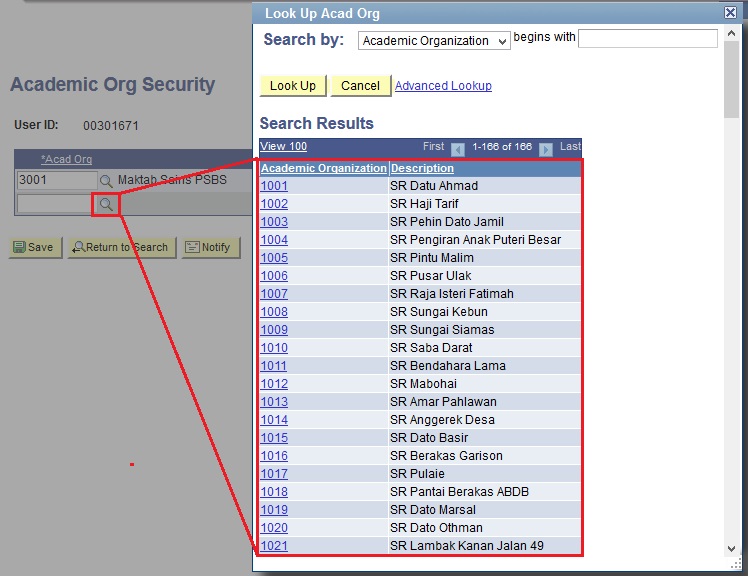Click lookup magnifier beside empty Acad Org field
This screenshot has width=748, height=576.
point(106,204)
